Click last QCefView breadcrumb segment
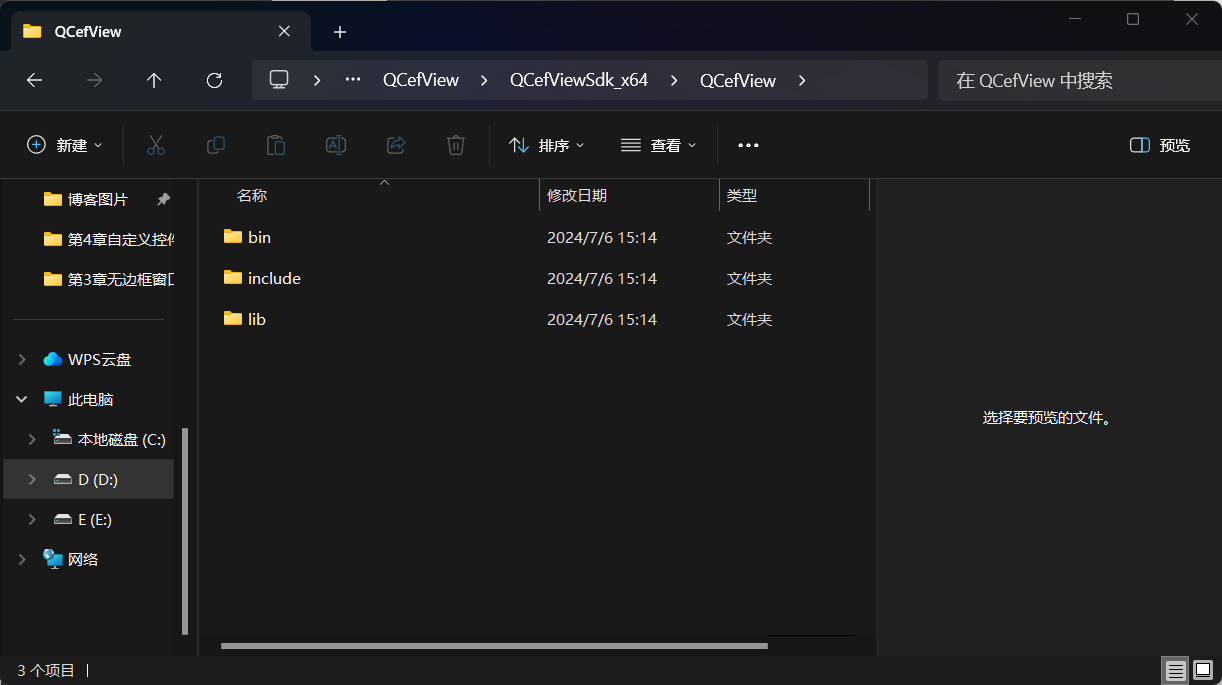 738,80
